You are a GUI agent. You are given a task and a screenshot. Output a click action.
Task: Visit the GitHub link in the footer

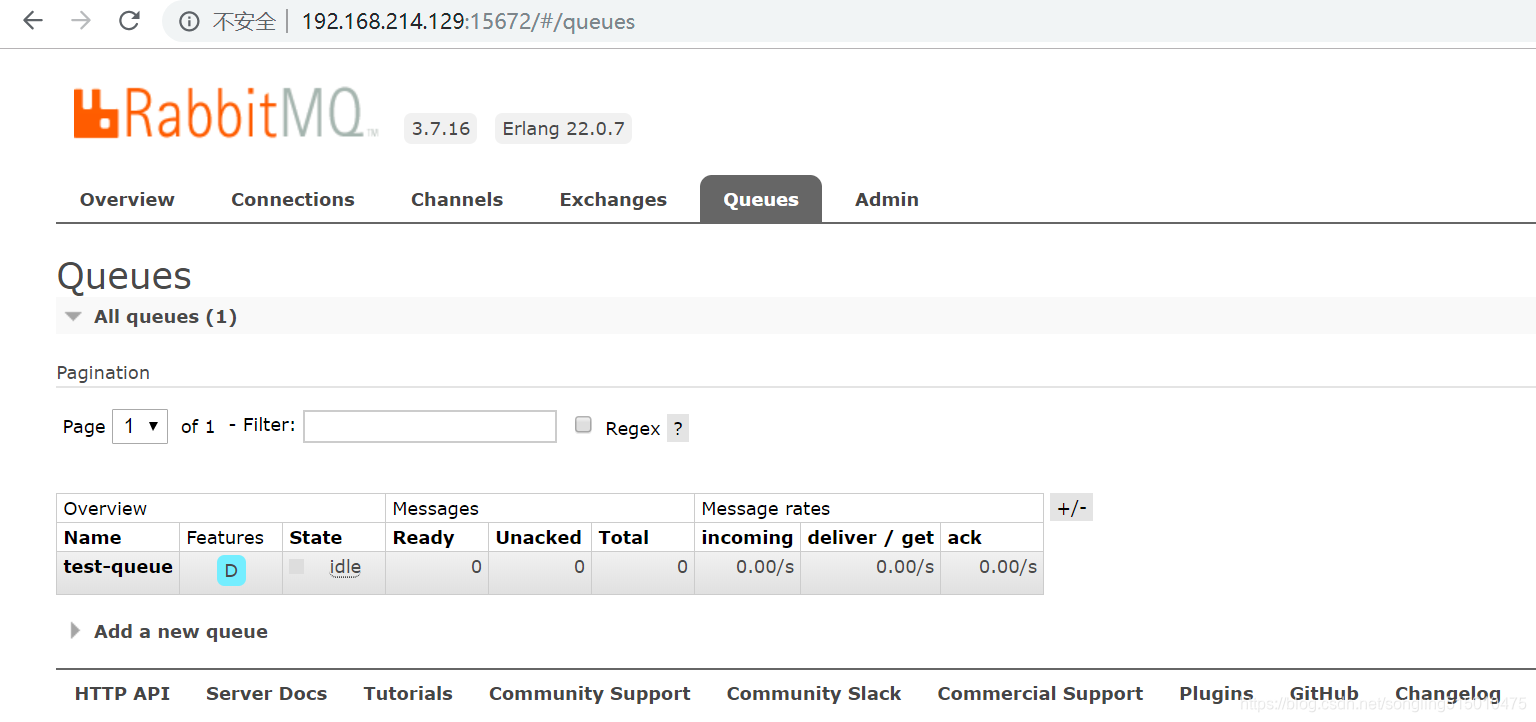tap(1324, 693)
